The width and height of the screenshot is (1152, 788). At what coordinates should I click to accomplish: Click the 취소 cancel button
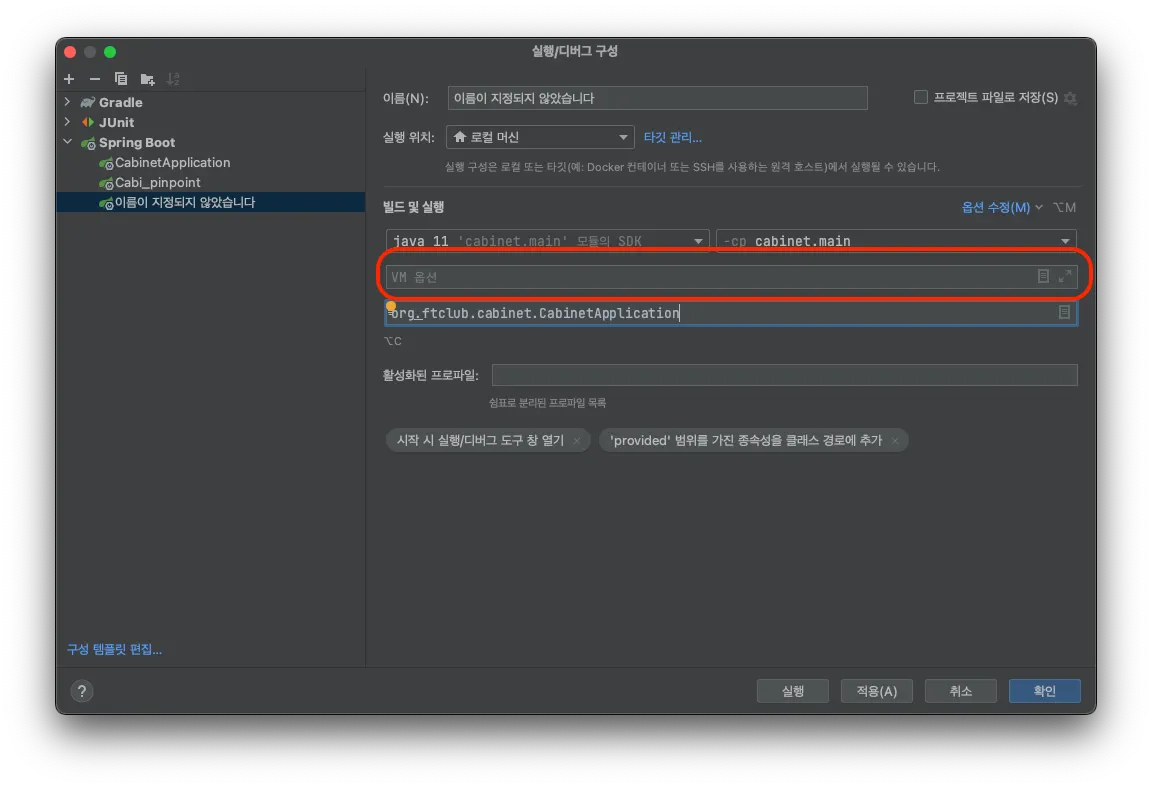960,691
